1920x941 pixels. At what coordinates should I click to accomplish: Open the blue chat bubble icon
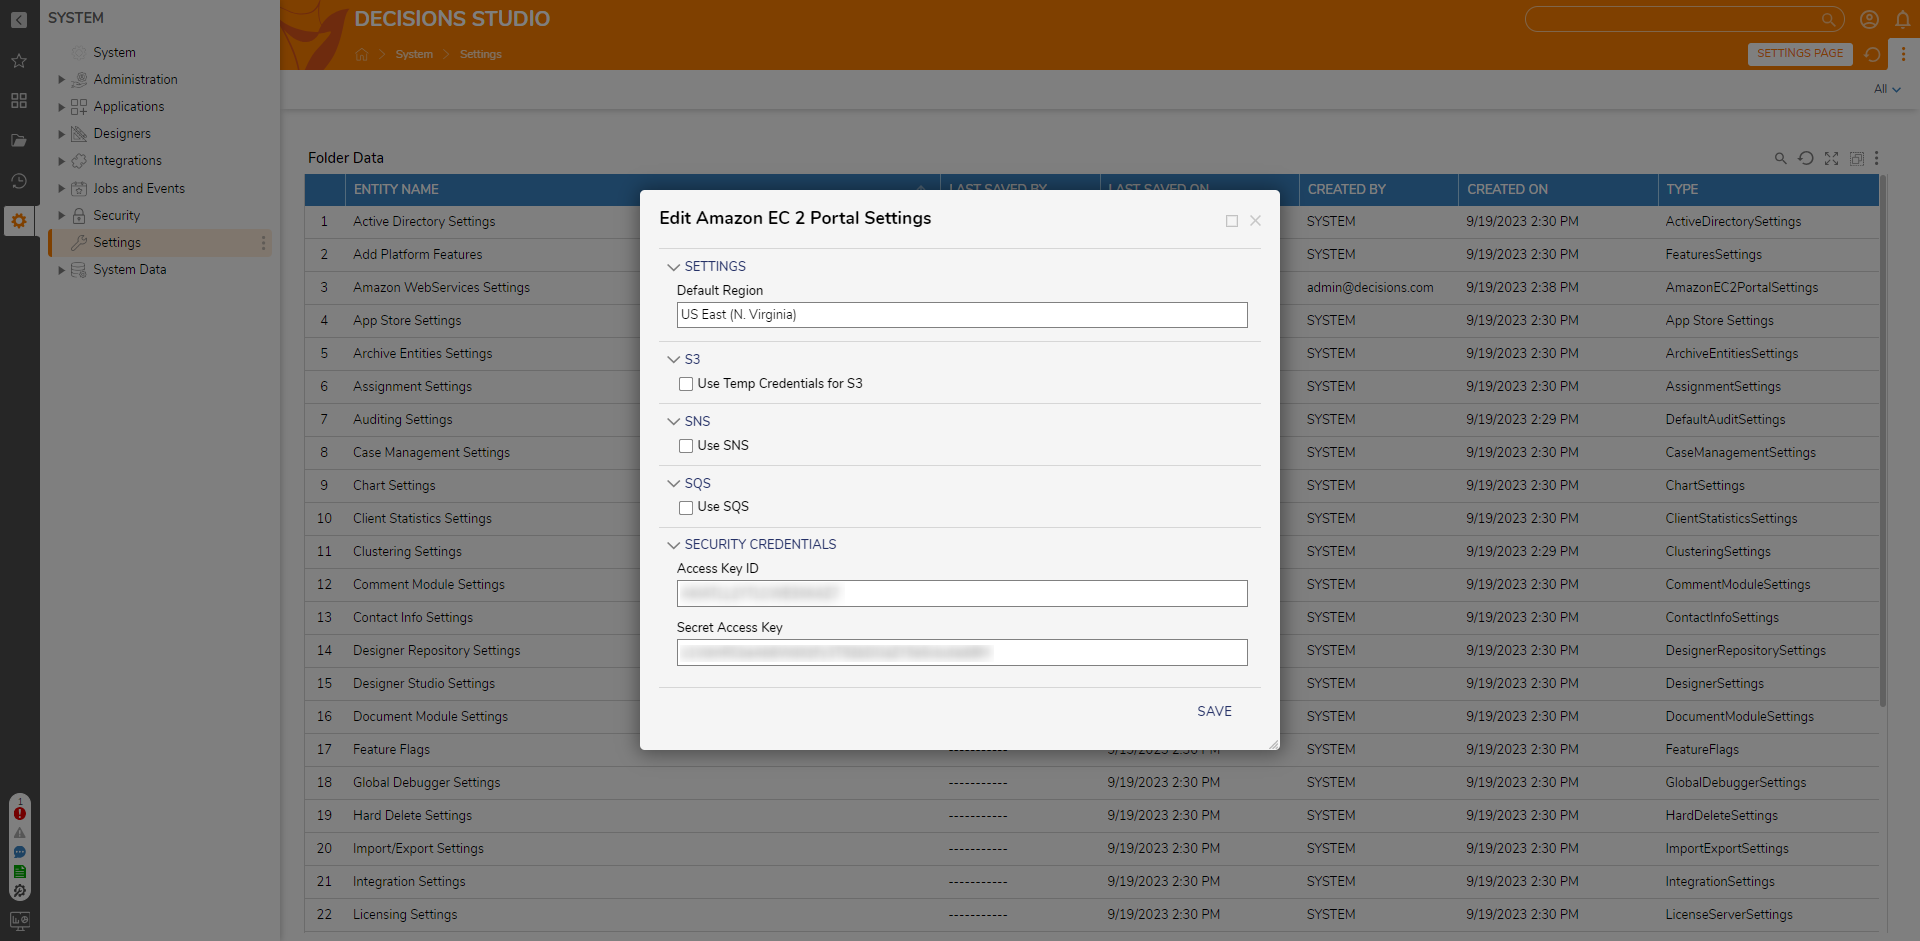point(19,852)
